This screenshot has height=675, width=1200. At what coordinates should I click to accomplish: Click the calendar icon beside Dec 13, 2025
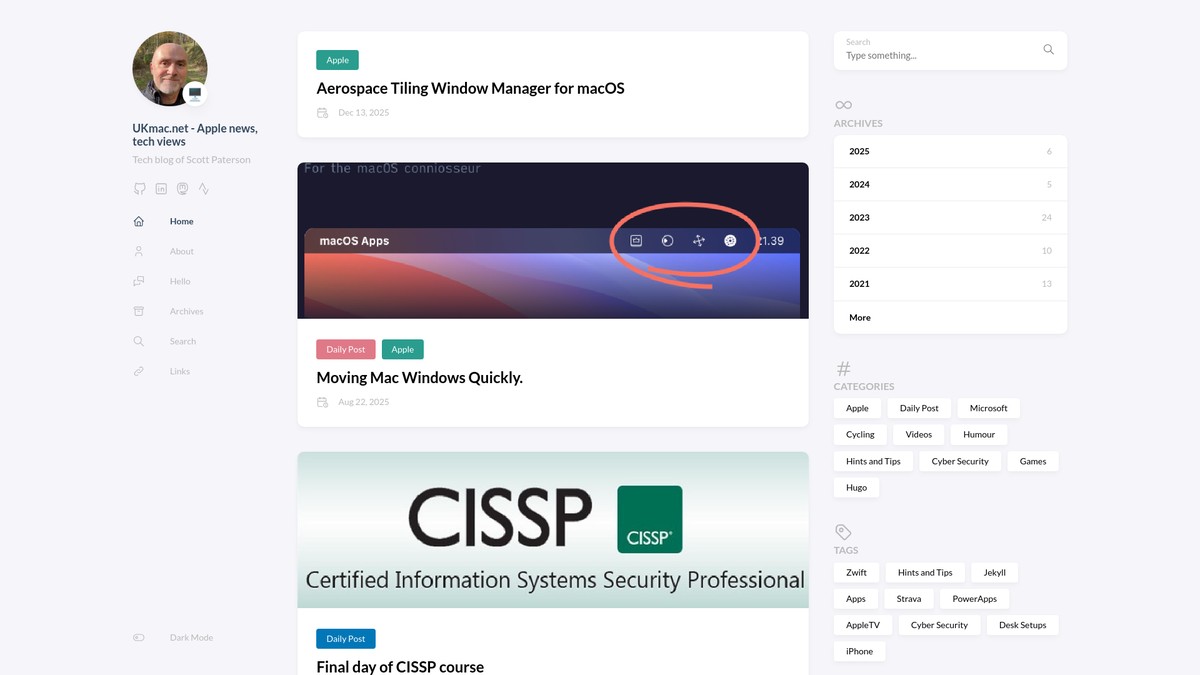(322, 113)
